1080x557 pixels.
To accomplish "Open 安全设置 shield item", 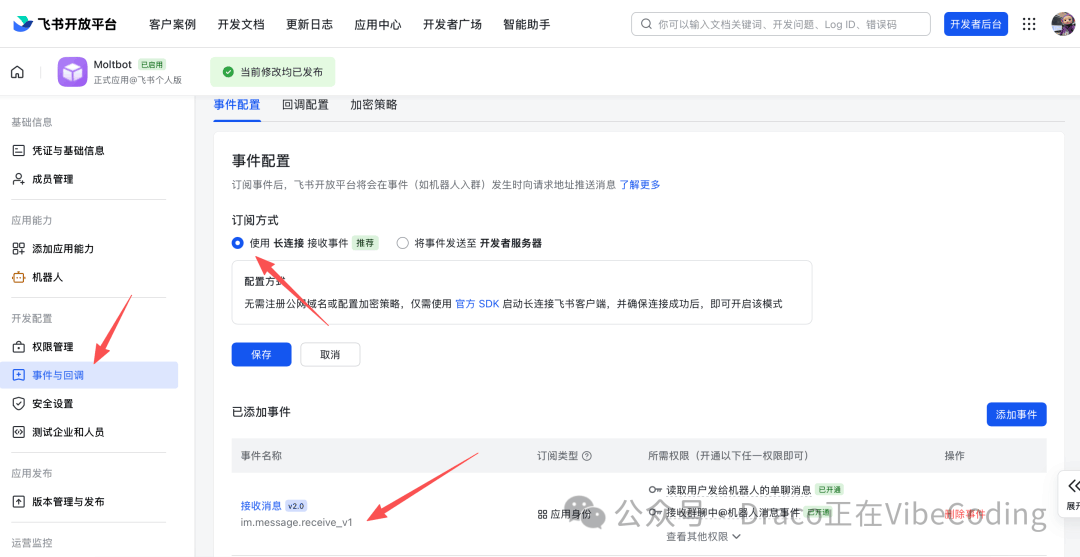I will [53, 404].
